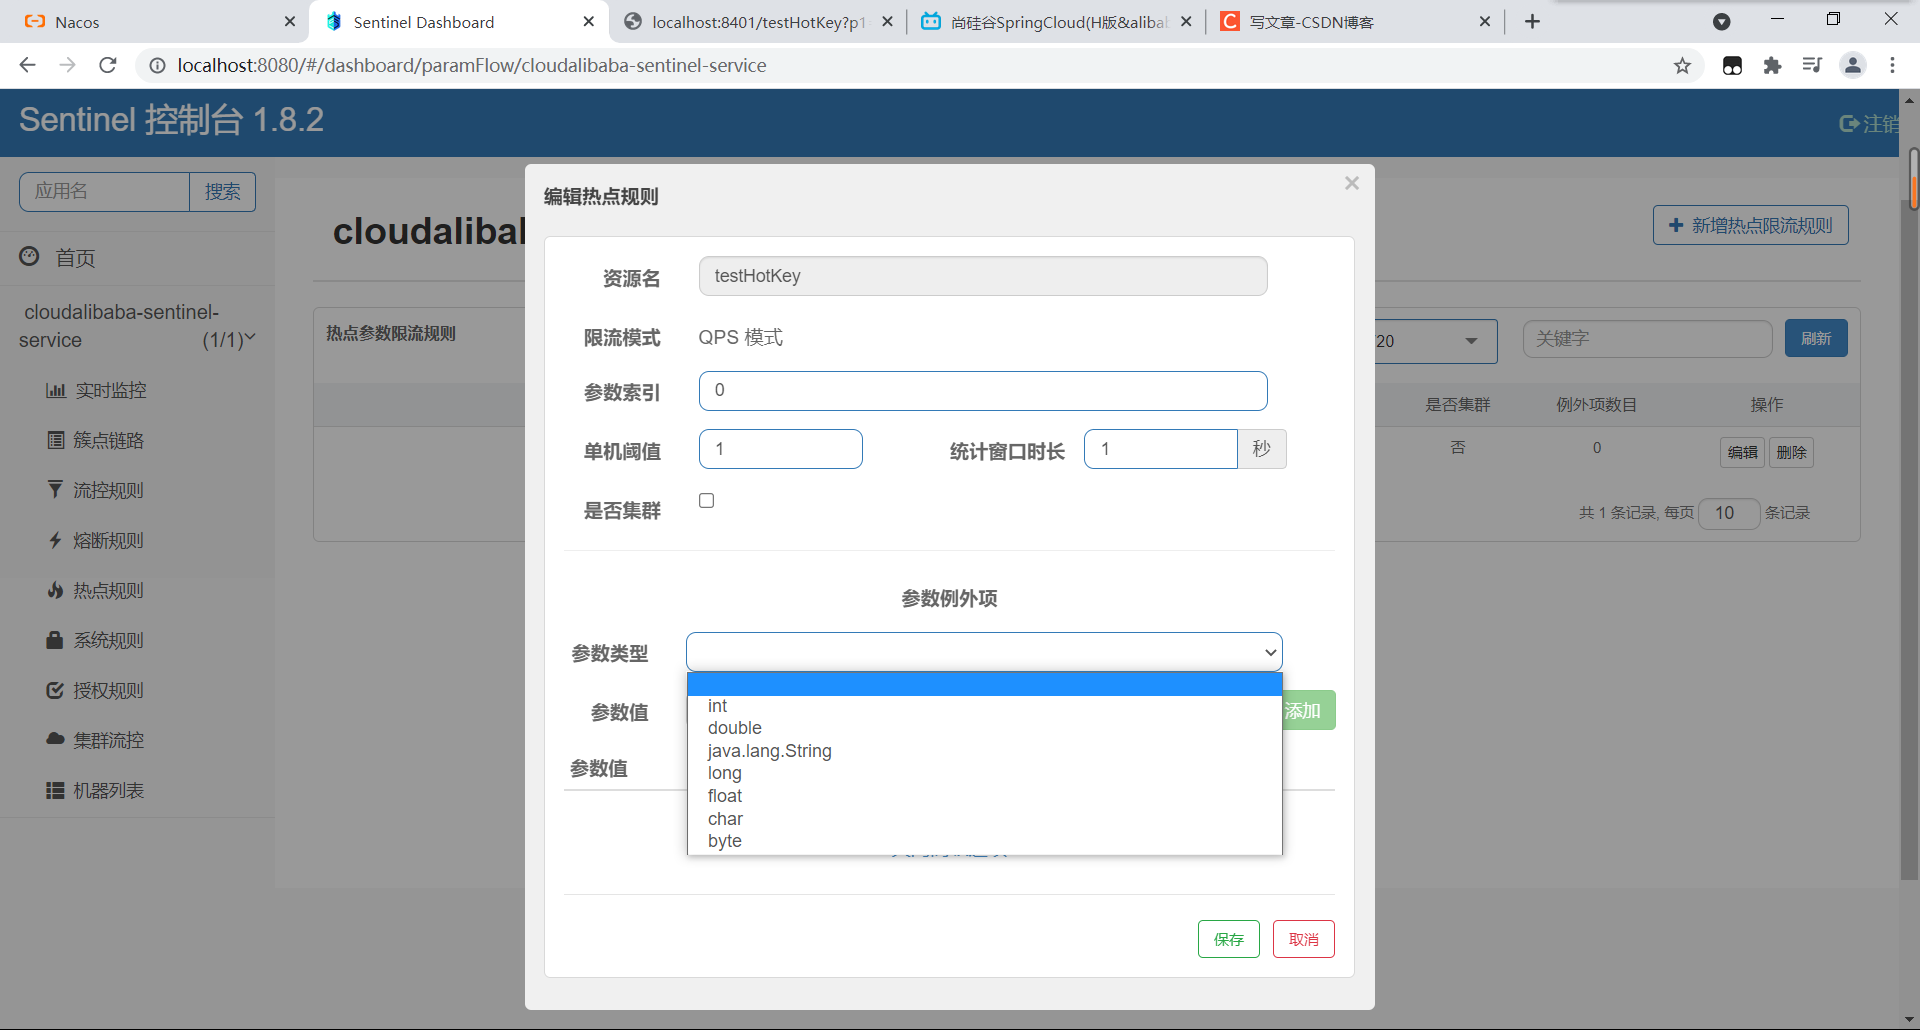Click the 搜索 button
This screenshot has width=1920, height=1030.
coord(222,191)
